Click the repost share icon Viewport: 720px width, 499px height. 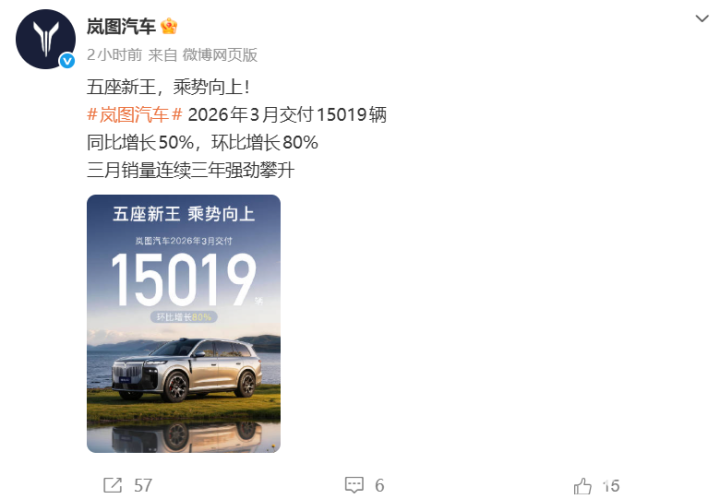(x=112, y=485)
